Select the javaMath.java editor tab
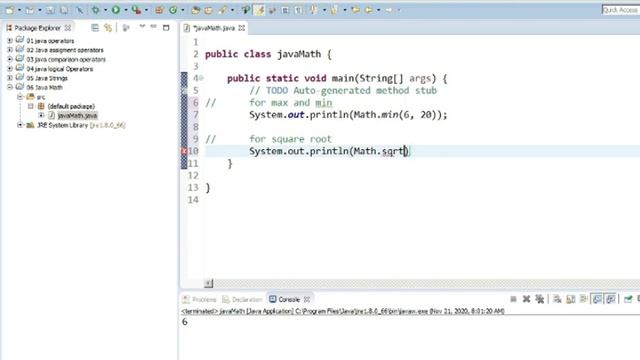This screenshot has height=360, width=640. [213, 28]
